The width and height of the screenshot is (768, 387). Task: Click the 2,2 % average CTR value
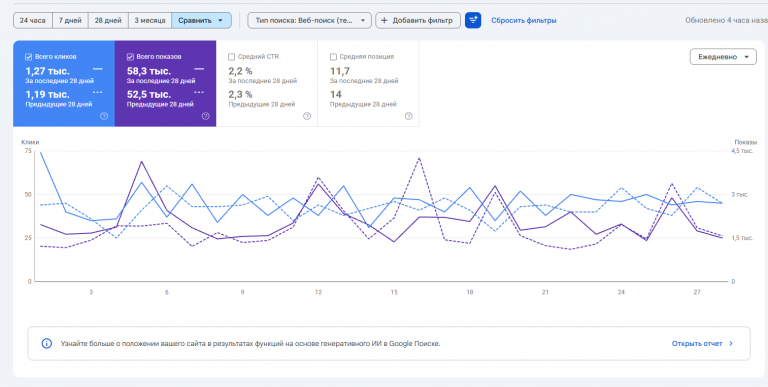(x=240, y=71)
